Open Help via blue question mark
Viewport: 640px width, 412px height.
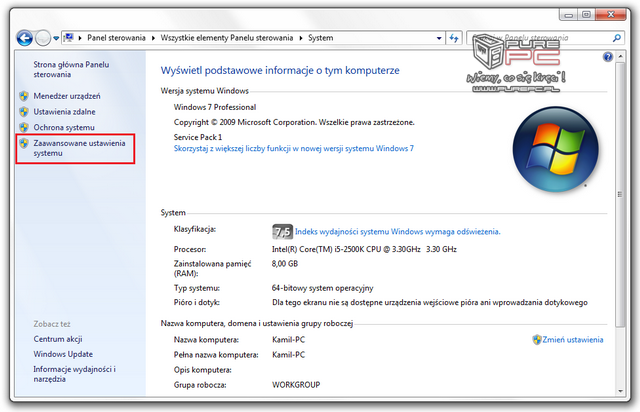(607, 57)
